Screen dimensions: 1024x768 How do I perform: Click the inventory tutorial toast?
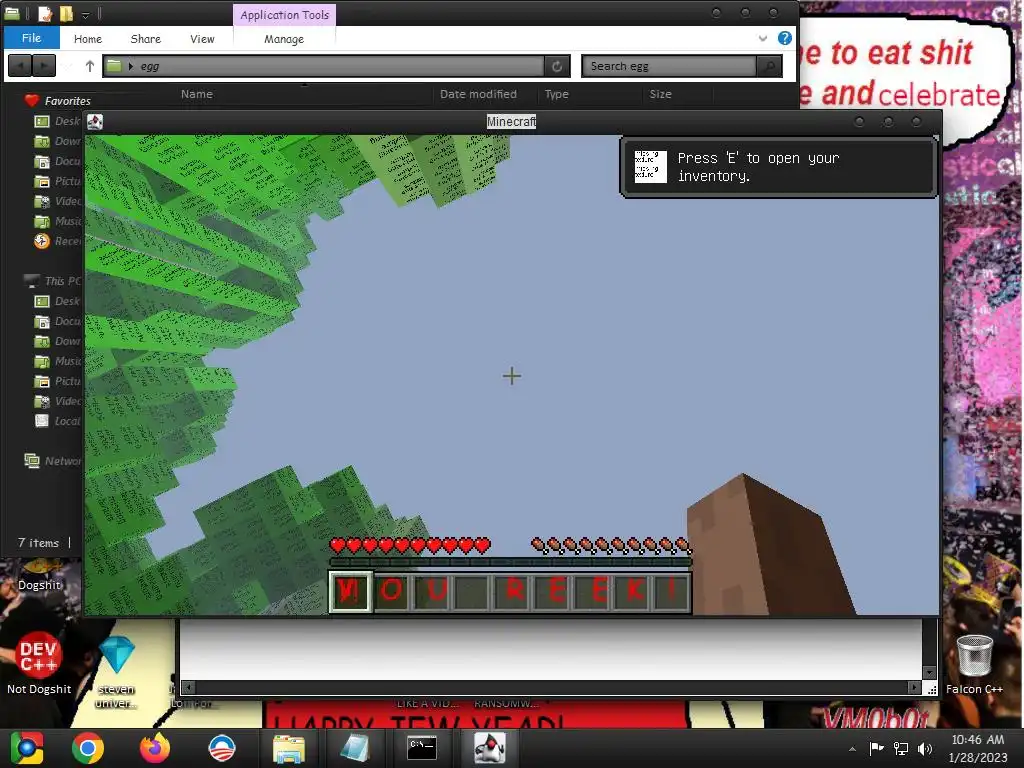778,167
